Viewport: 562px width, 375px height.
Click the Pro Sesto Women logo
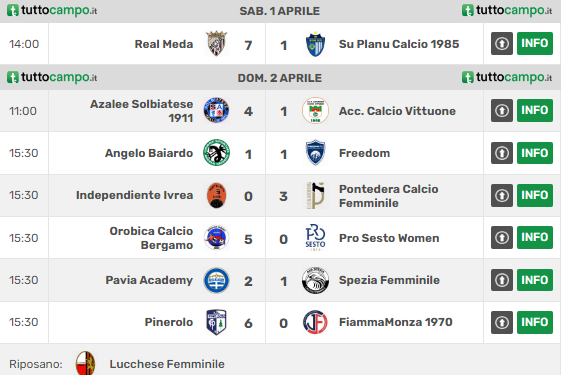pos(315,237)
